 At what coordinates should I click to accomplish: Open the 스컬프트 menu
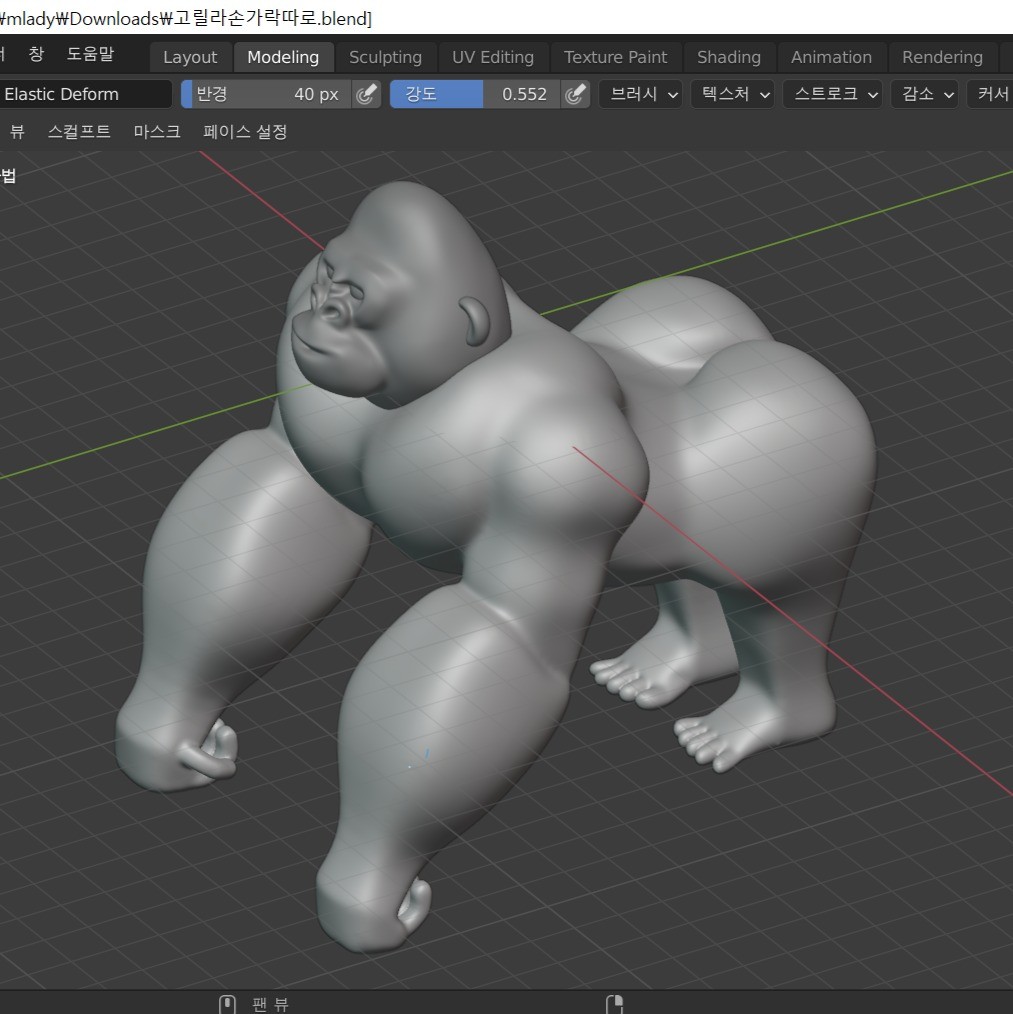[x=79, y=132]
